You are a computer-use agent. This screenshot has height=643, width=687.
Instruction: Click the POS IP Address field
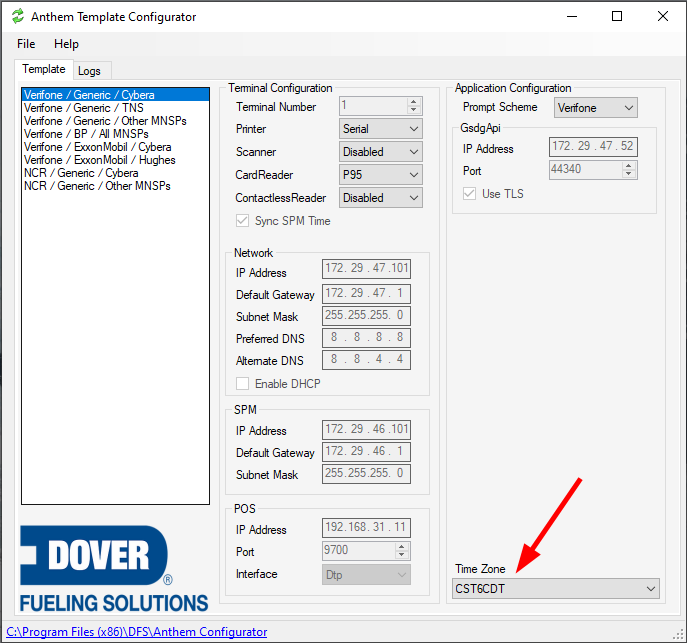coord(366,528)
